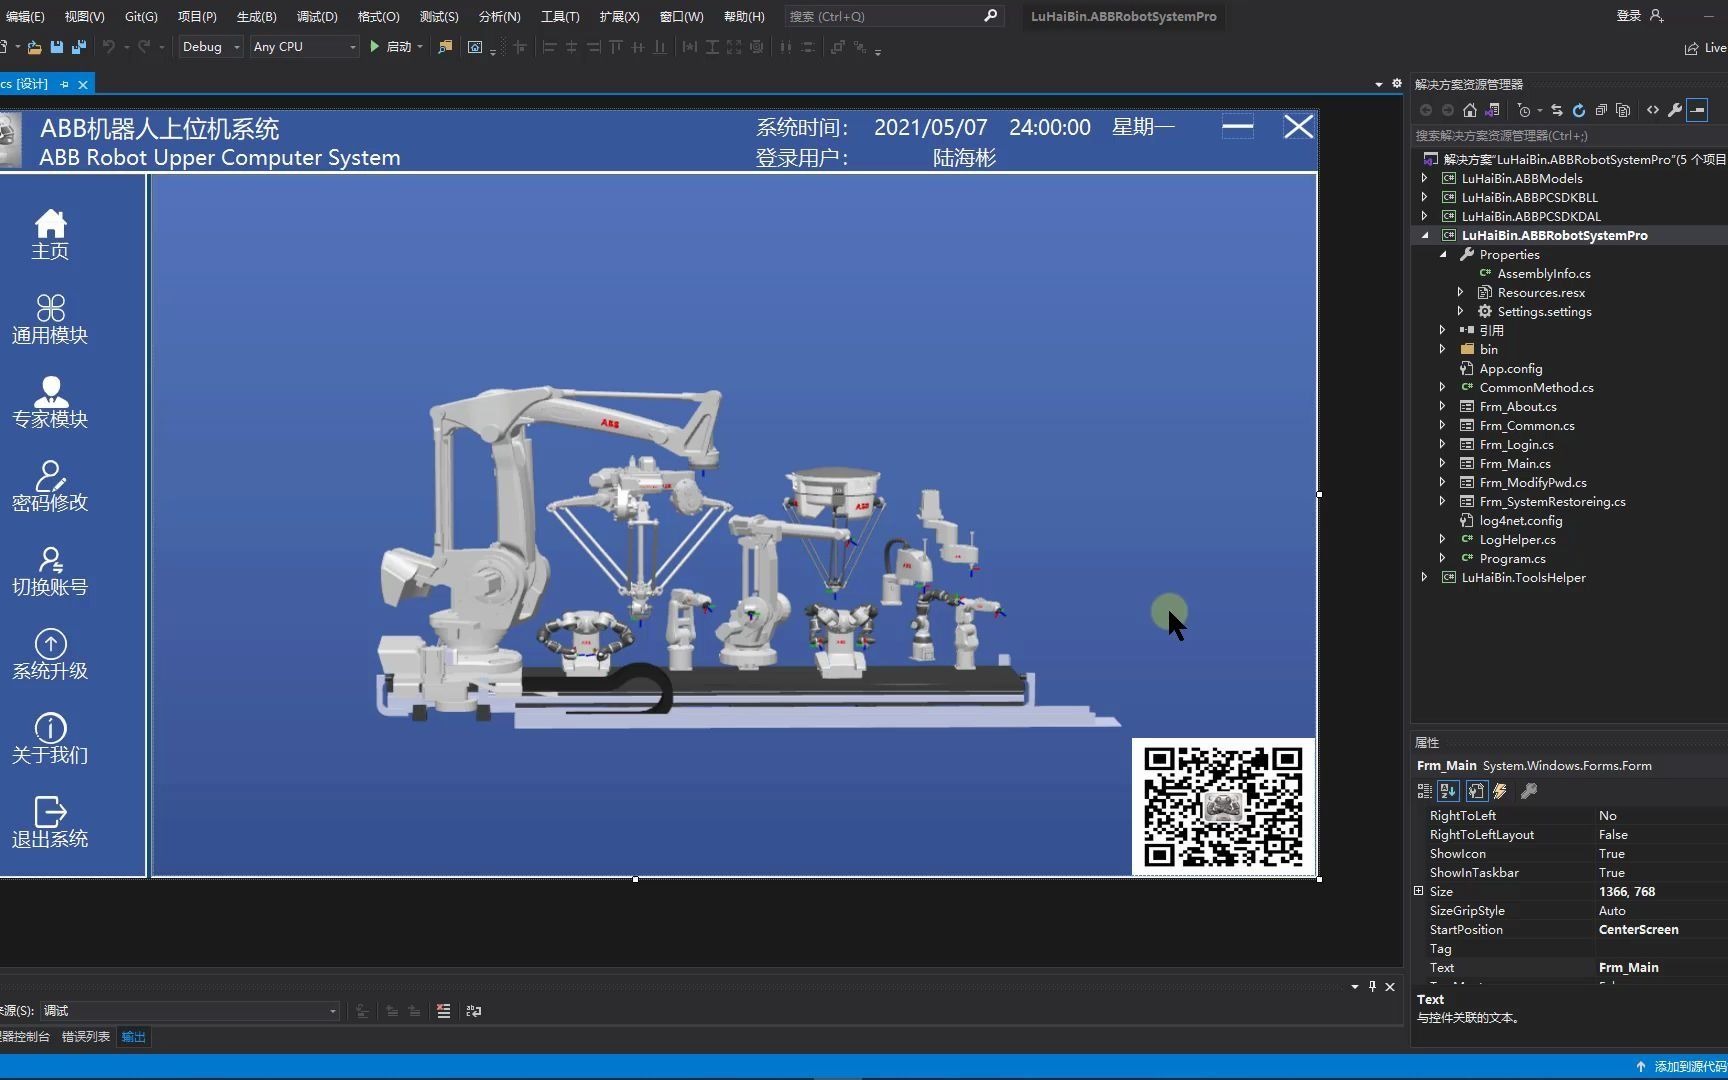Open properties via wrench icon in Solution Explorer

click(x=1675, y=110)
